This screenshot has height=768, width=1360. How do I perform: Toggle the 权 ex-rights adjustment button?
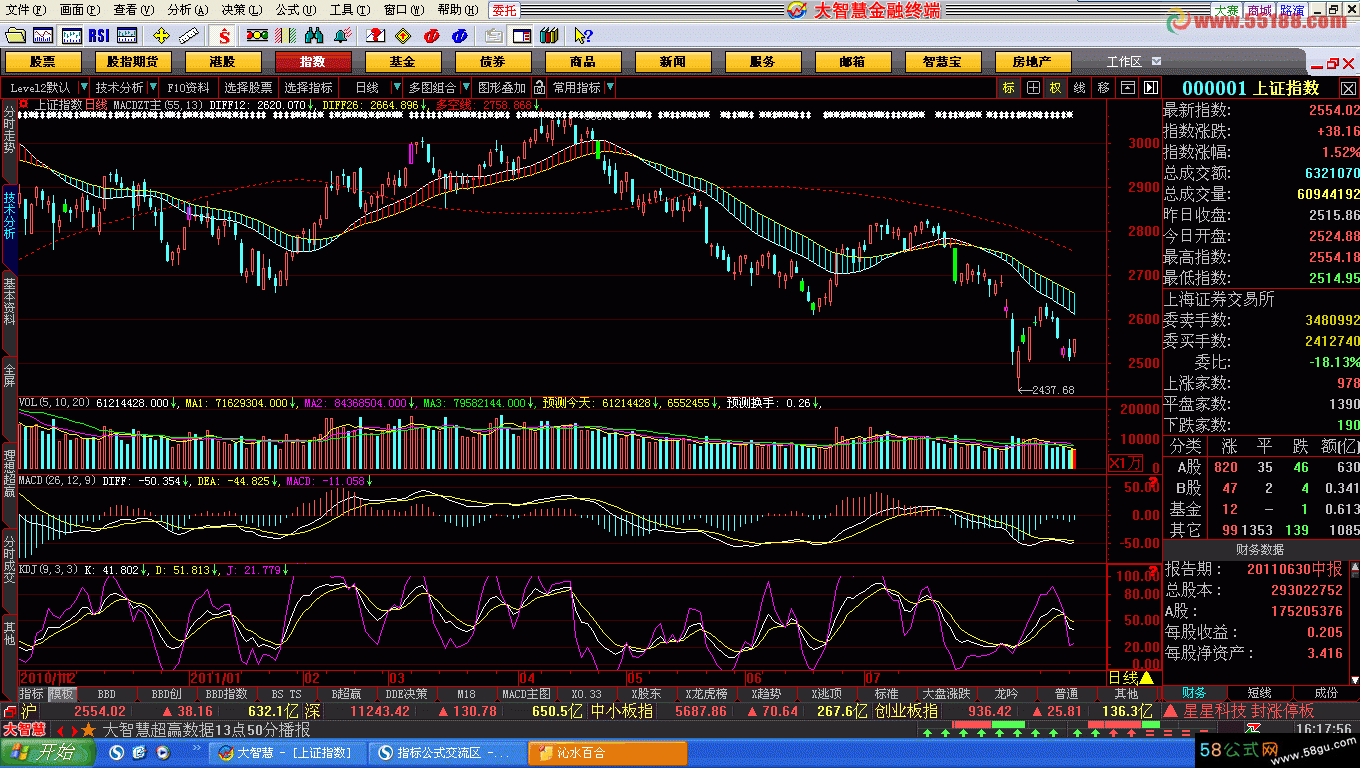pos(1055,88)
